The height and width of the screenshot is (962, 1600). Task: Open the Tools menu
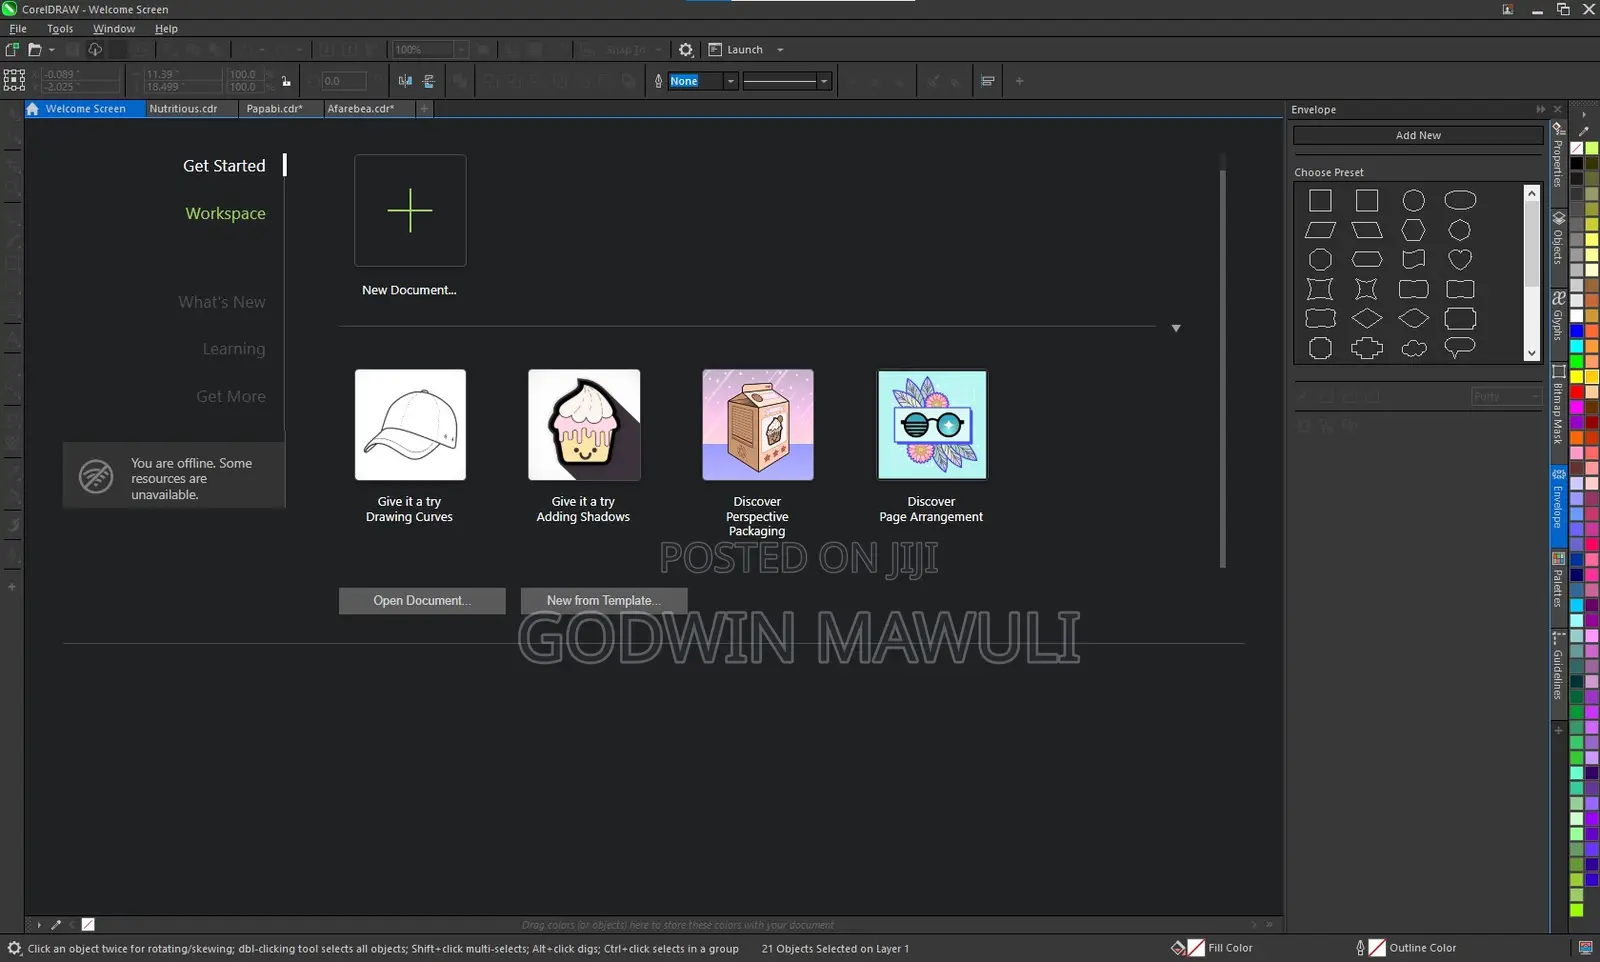[x=60, y=28]
